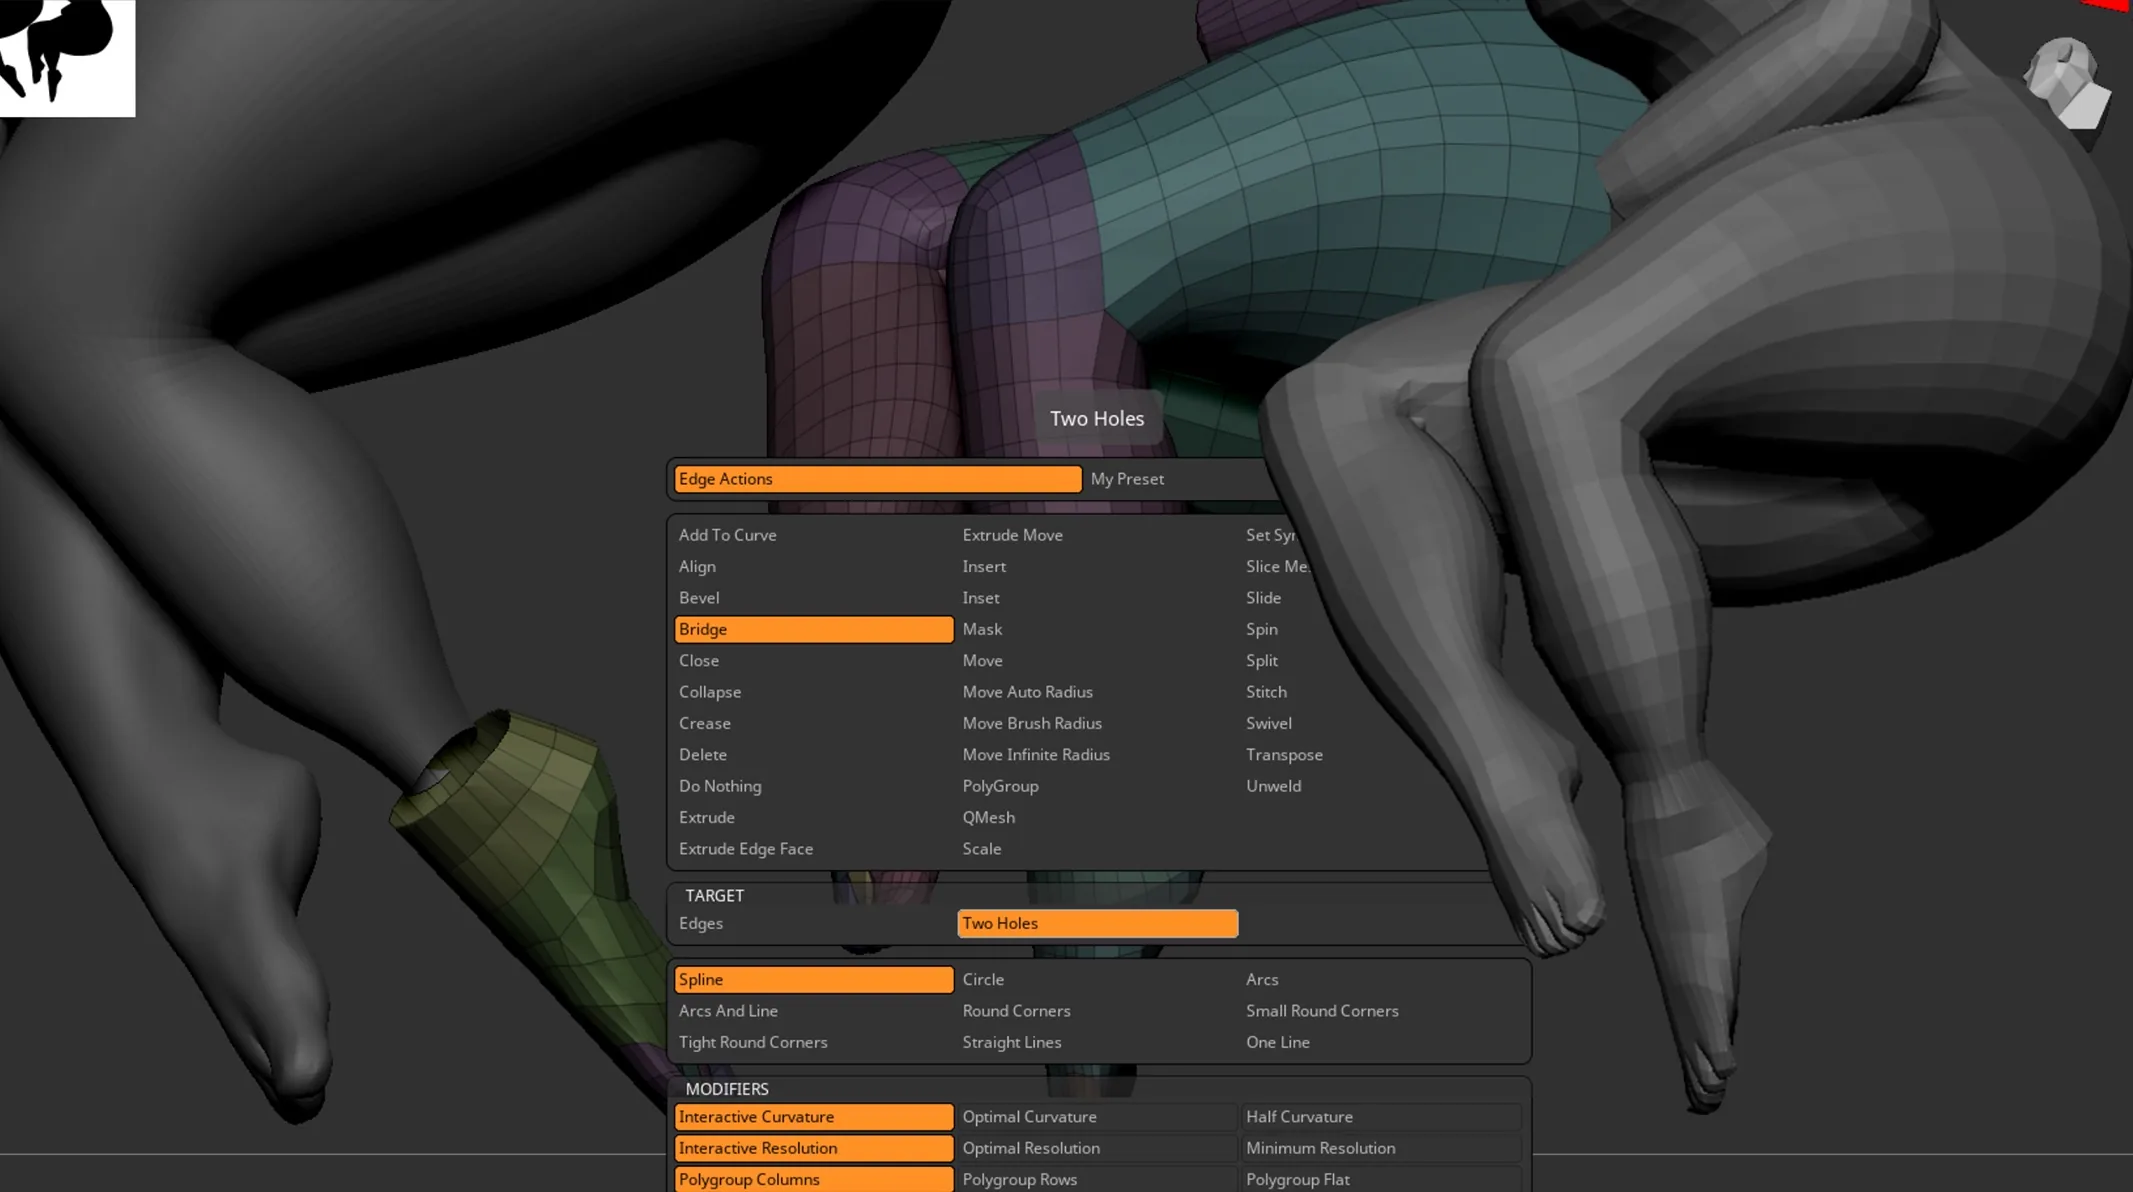Select the Bevel edge action
Viewport: 2133px width, 1192px height.
(x=699, y=598)
